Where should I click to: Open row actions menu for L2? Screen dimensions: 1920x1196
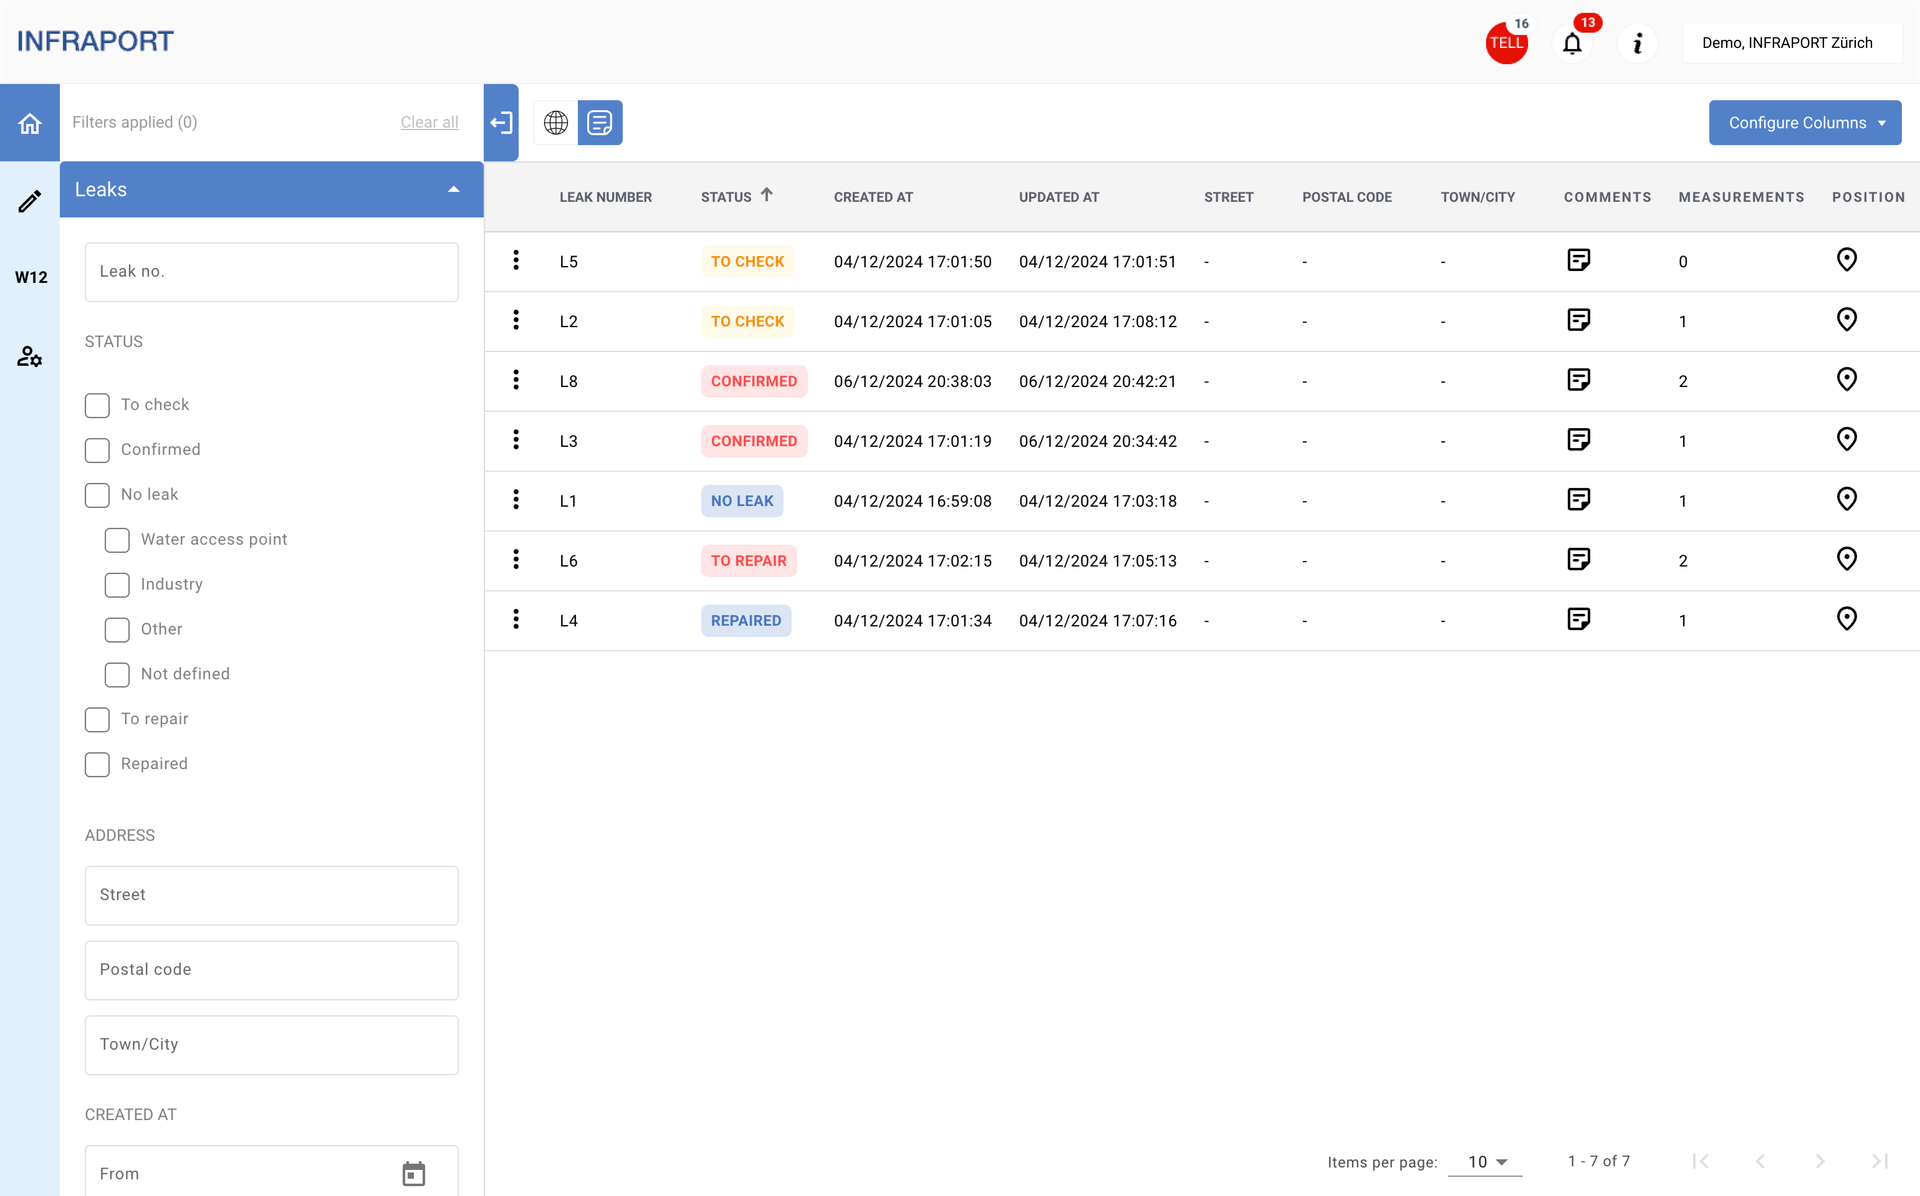pyautogui.click(x=516, y=320)
